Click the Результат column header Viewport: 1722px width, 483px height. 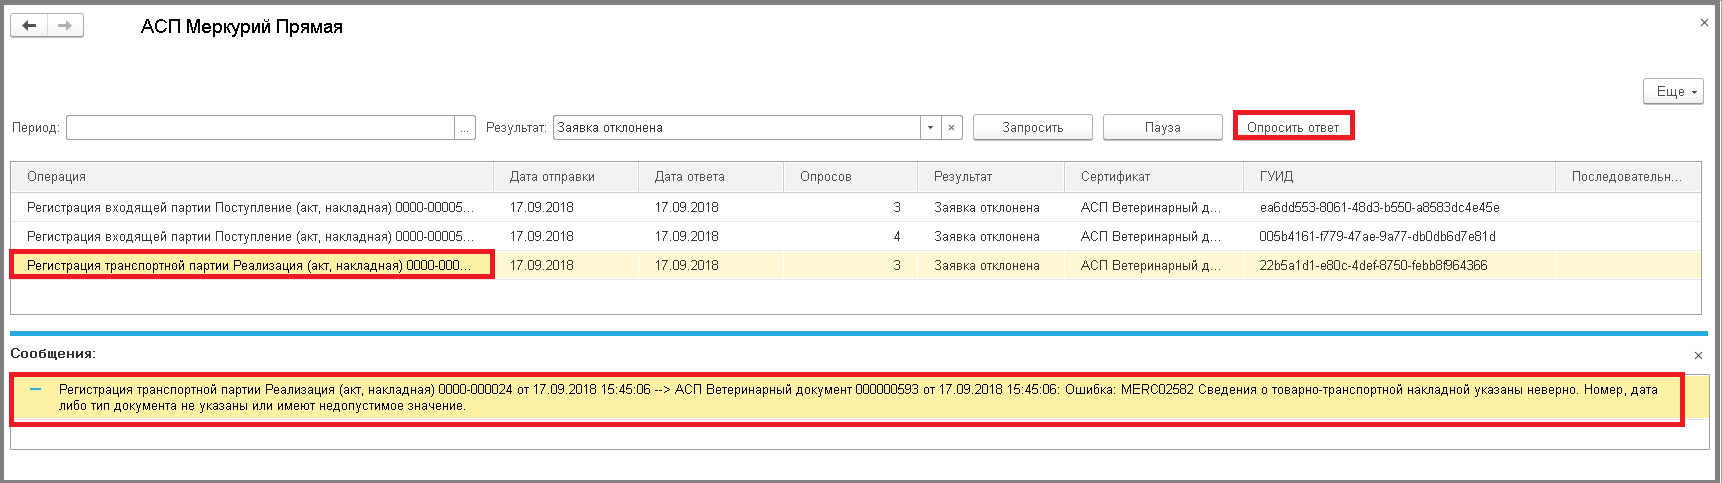(x=991, y=176)
